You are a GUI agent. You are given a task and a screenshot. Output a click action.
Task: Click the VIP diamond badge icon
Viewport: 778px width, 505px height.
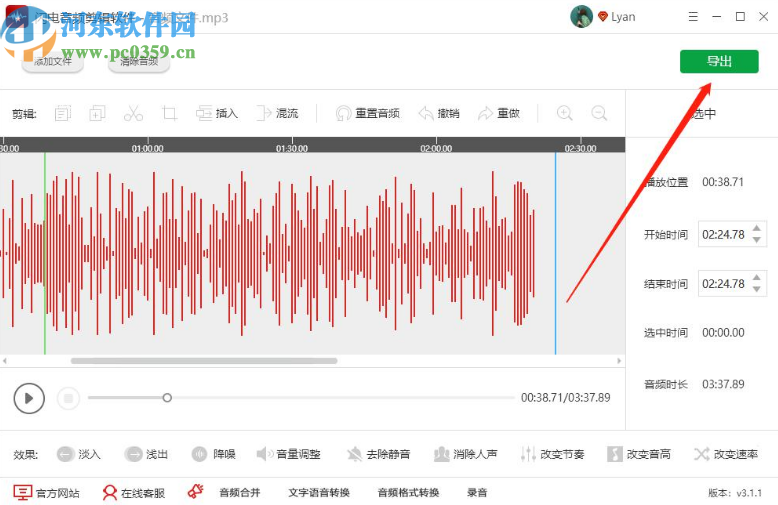(x=603, y=17)
